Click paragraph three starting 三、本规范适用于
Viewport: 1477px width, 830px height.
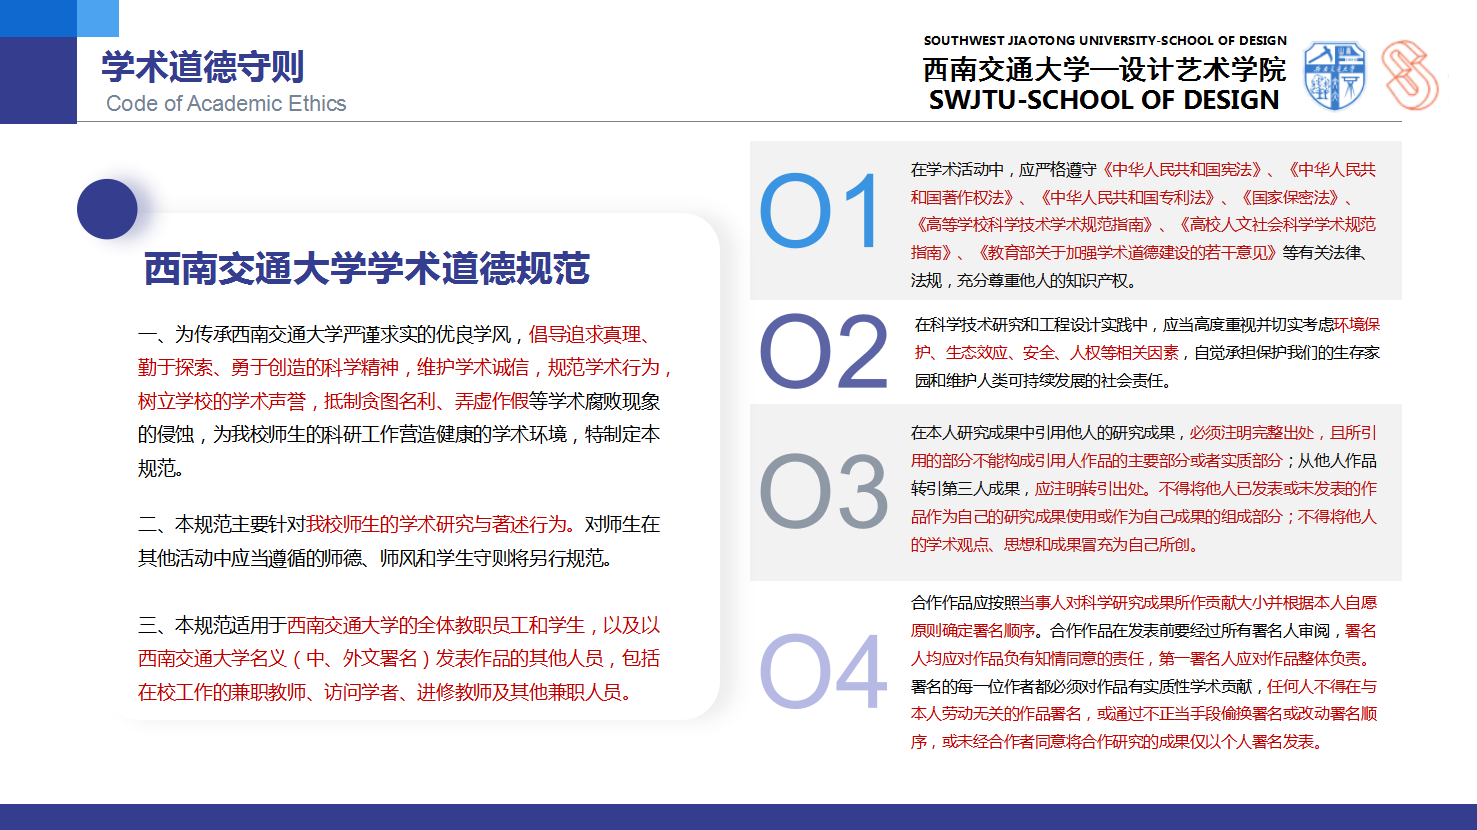(x=399, y=659)
